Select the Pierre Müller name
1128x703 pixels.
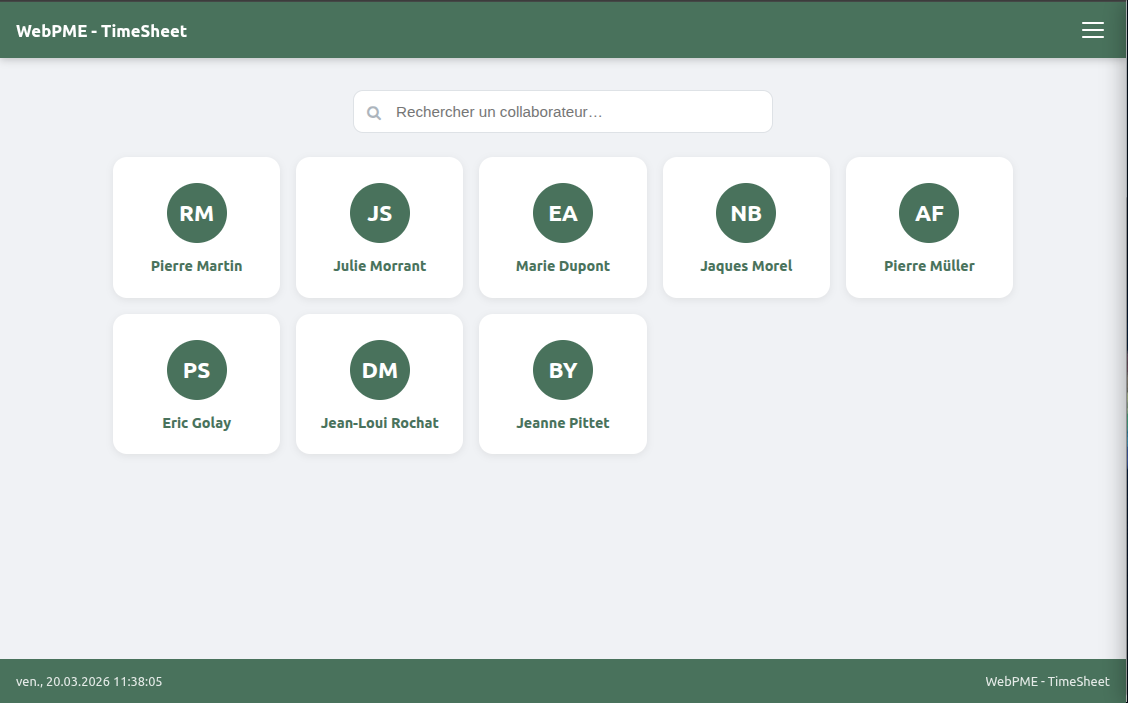pos(929,266)
